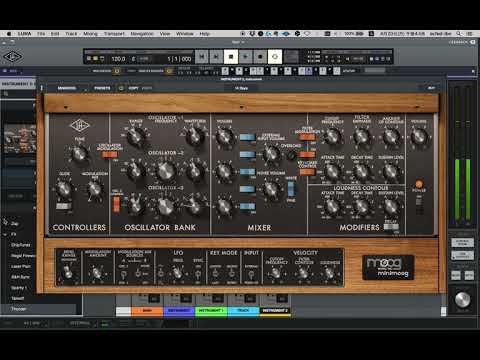The height and width of the screenshot is (360, 480).
Task: Click the LFO Freq knob
Action: tap(177, 273)
